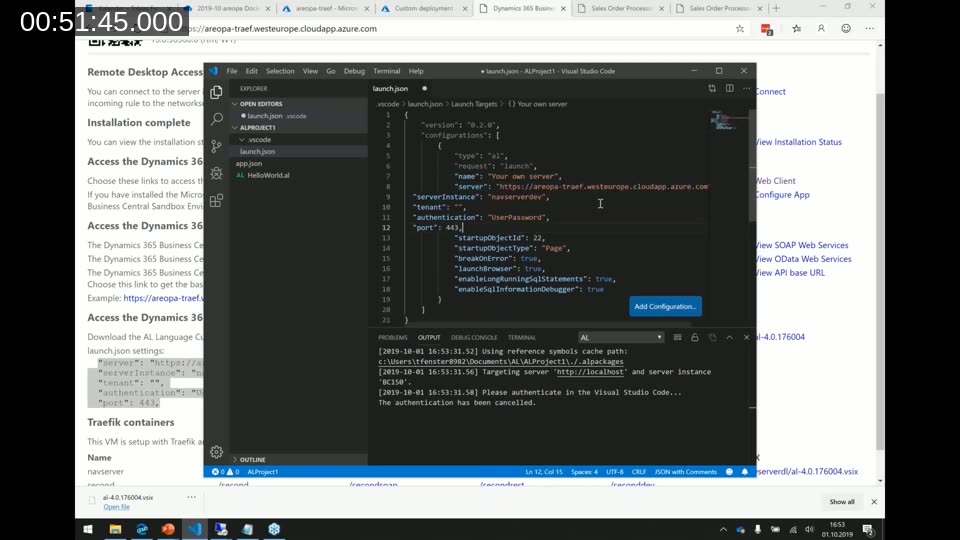Click Visual Studio Code taskbar icon
The image size is (960, 540).
pos(195,529)
